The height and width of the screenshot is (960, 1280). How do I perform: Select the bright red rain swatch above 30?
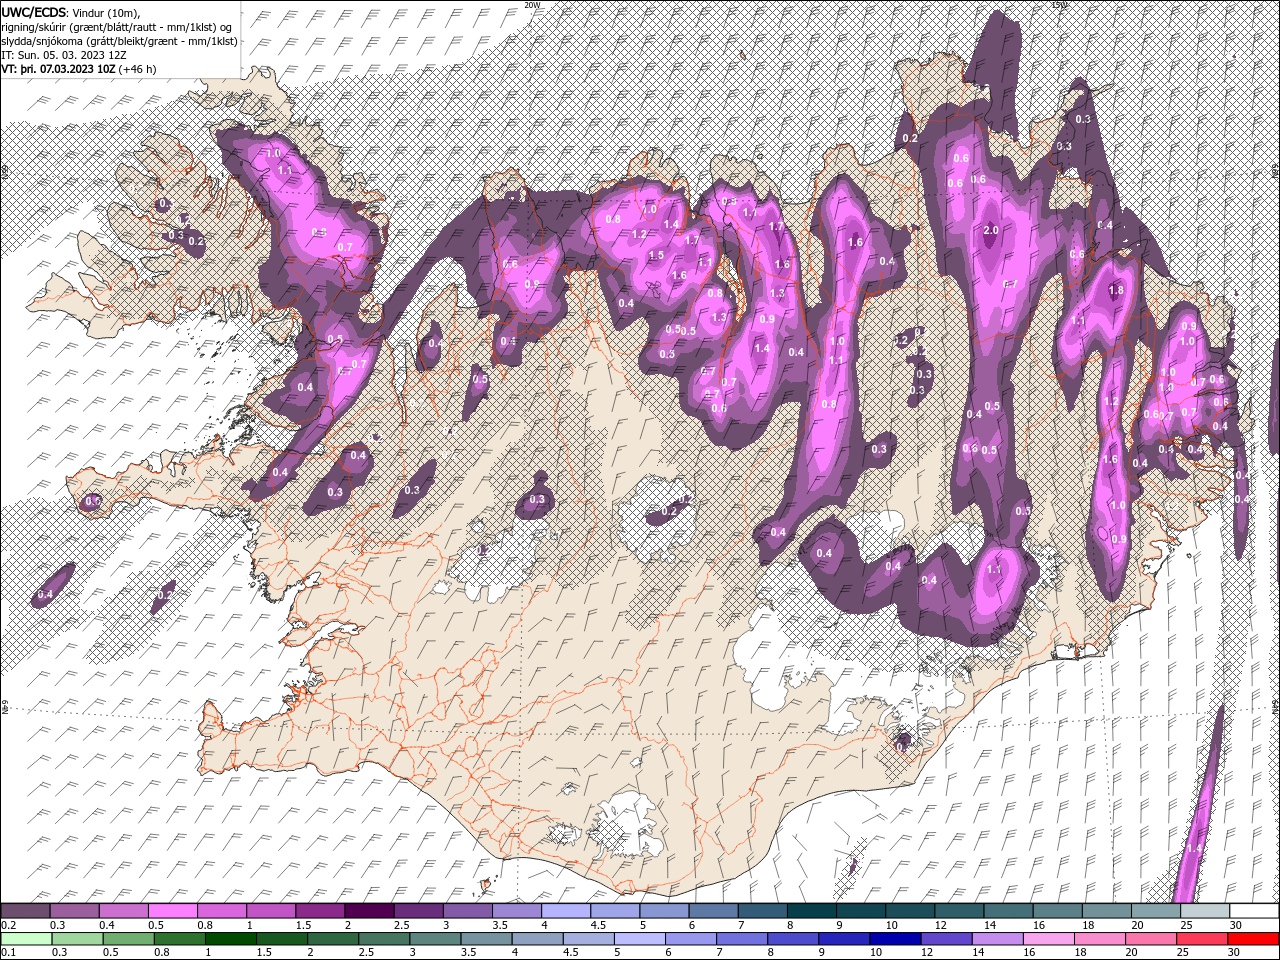coord(1254,939)
